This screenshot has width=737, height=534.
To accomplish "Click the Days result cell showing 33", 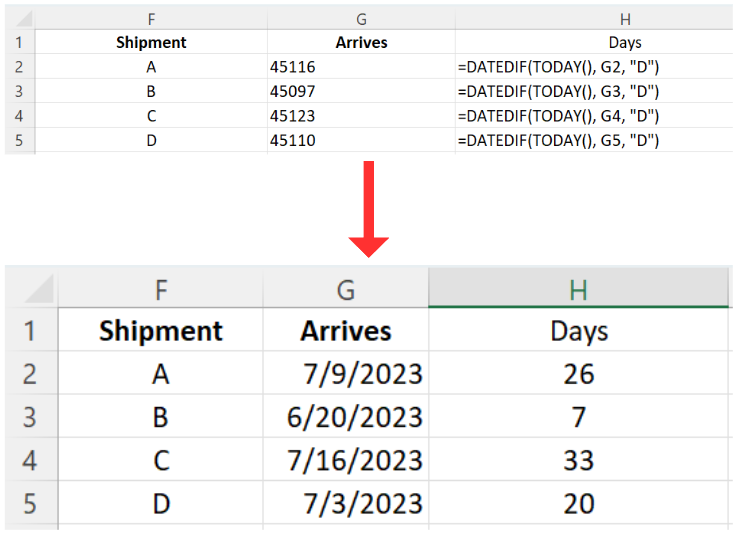I will pos(578,460).
